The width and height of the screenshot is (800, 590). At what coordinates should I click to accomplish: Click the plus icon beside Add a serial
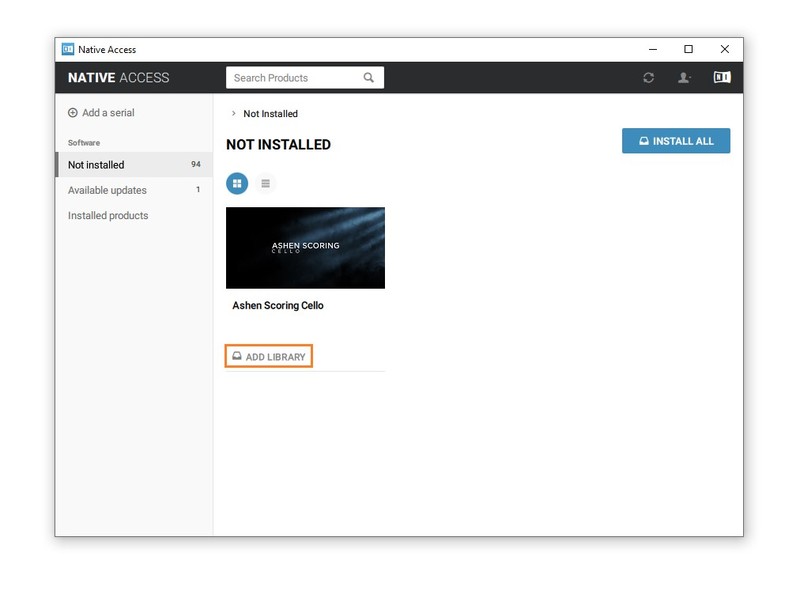(72, 113)
